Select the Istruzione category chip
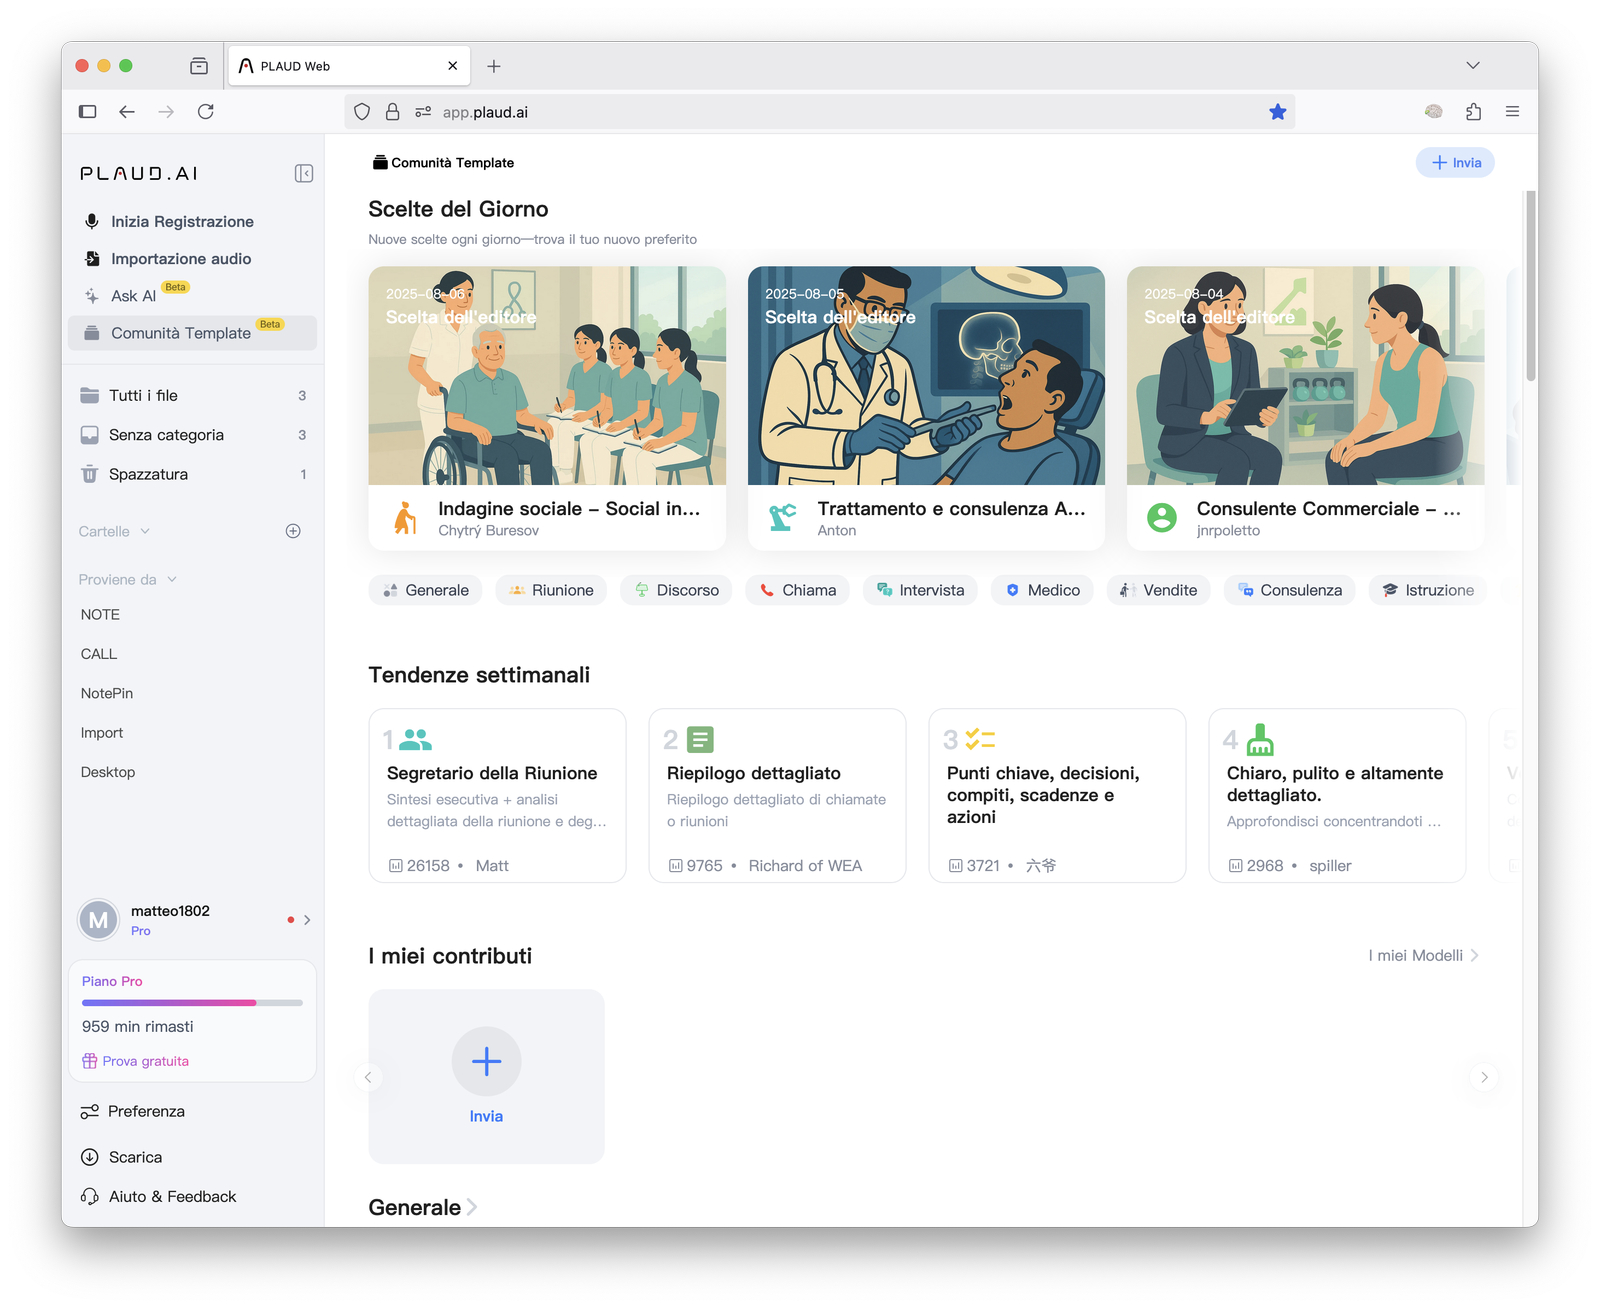Image resolution: width=1600 pixels, height=1308 pixels. pyautogui.click(x=1427, y=590)
